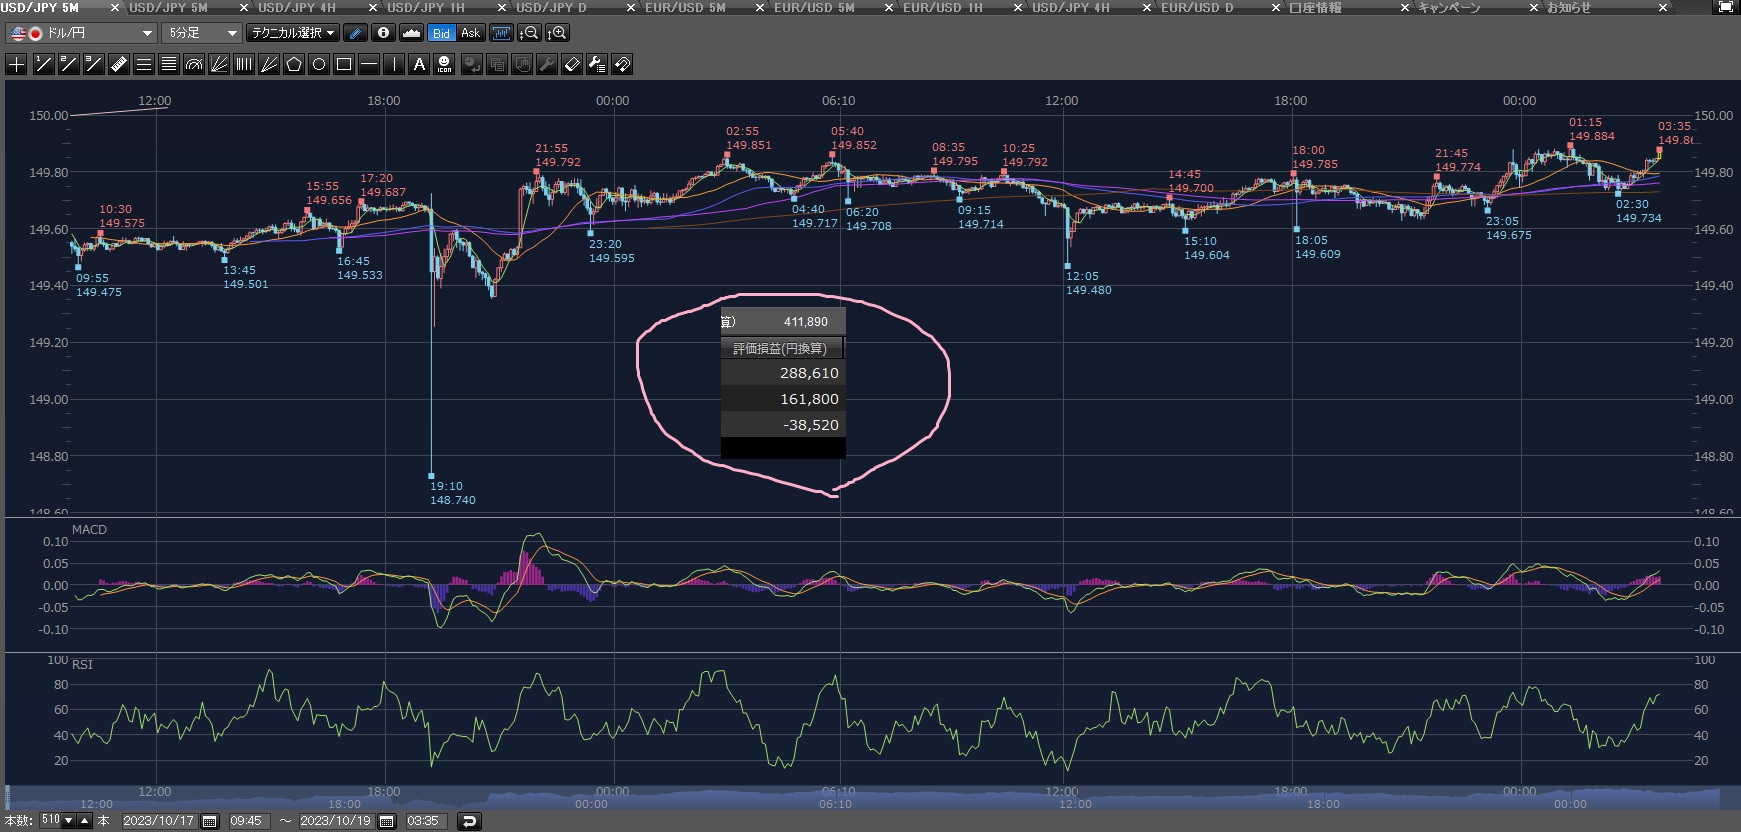Open the 口座情報 tab
This screenshot has height=832, width=1741.
(x=1315, y=7)
